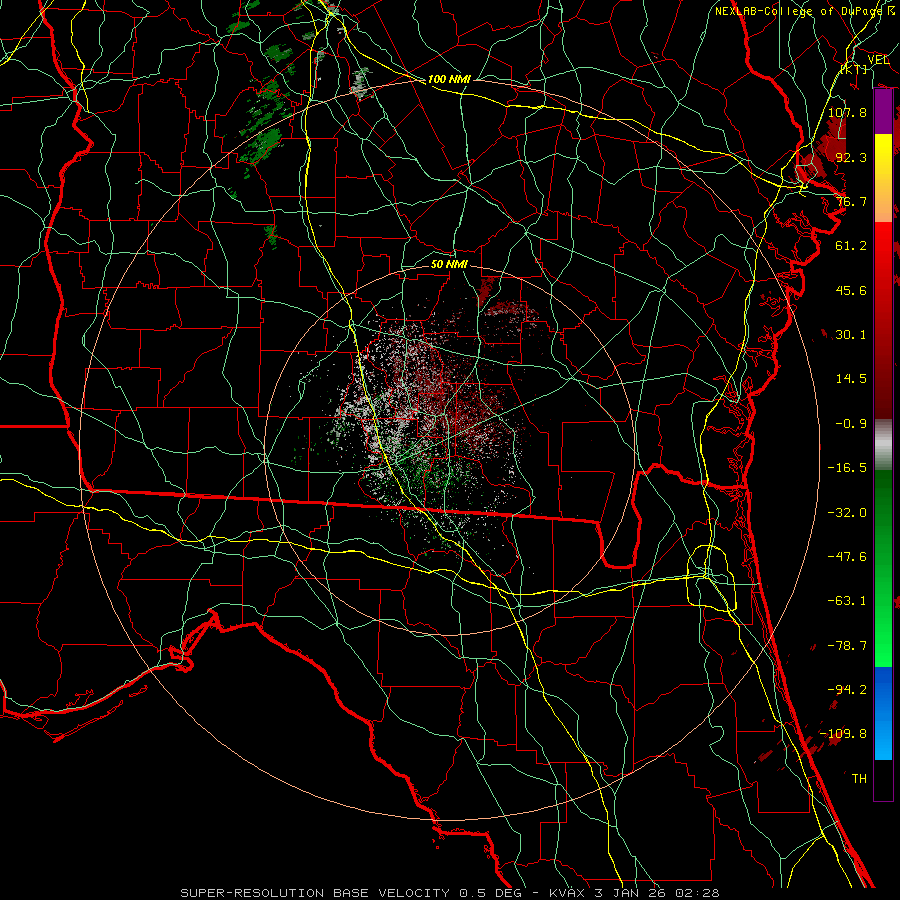The width and height of the screenshot is (900, 900).
Task: Click the VEL legend title
Action: click(878, 60)
